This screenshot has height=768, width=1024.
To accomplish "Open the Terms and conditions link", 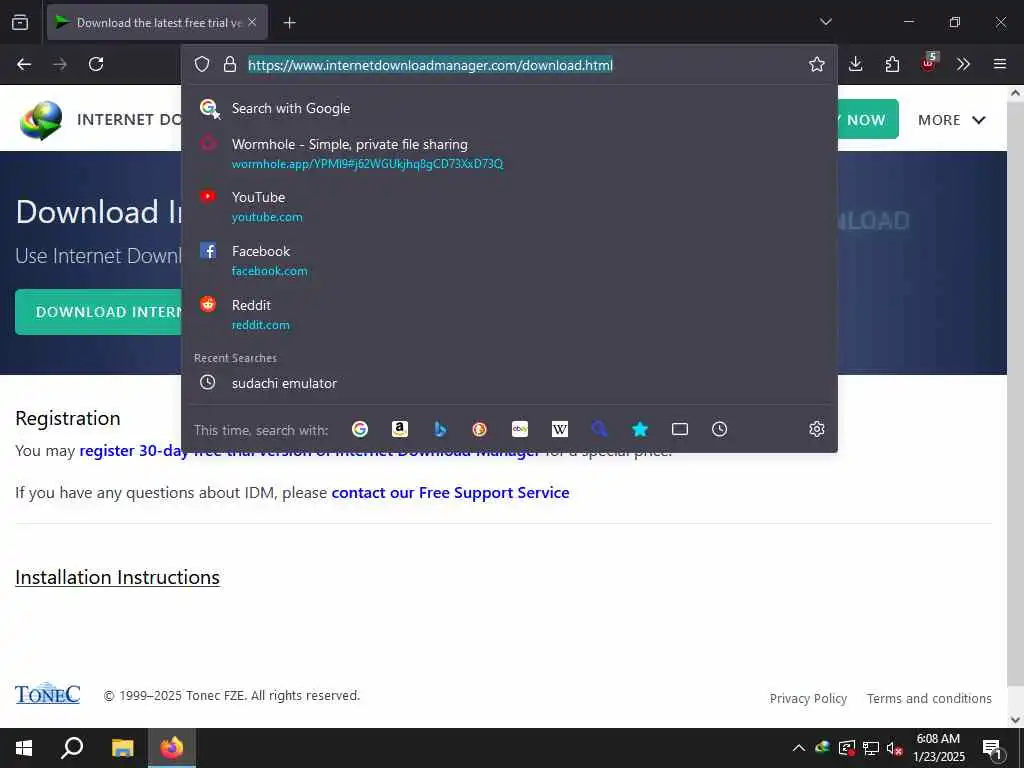I will click(x=929, y=698).
